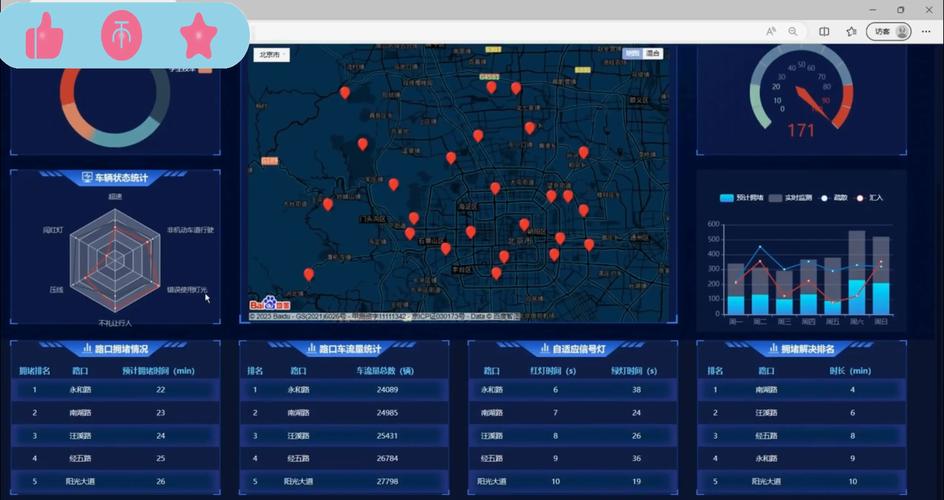Open the browser favorites star icon
This screenshot has width=944, height=500.
pos(850,31)
